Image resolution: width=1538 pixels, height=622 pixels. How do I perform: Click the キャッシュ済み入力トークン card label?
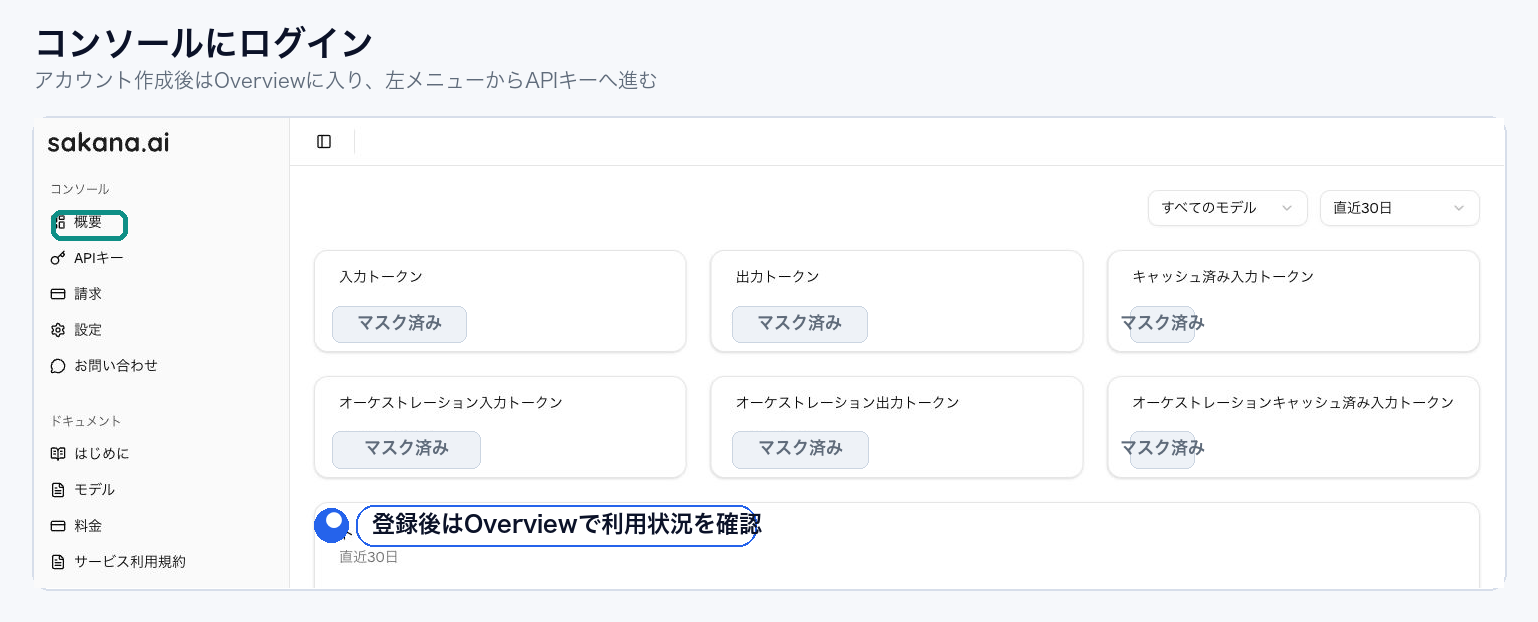1223,277
